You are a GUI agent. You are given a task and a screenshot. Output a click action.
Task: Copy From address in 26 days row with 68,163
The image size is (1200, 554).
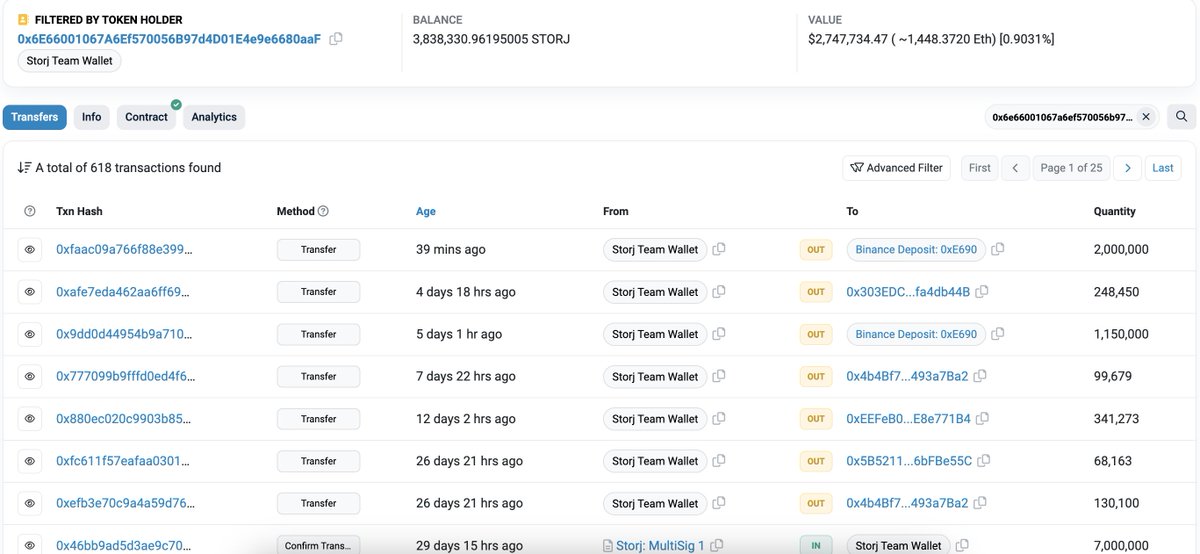click(719, 461)
